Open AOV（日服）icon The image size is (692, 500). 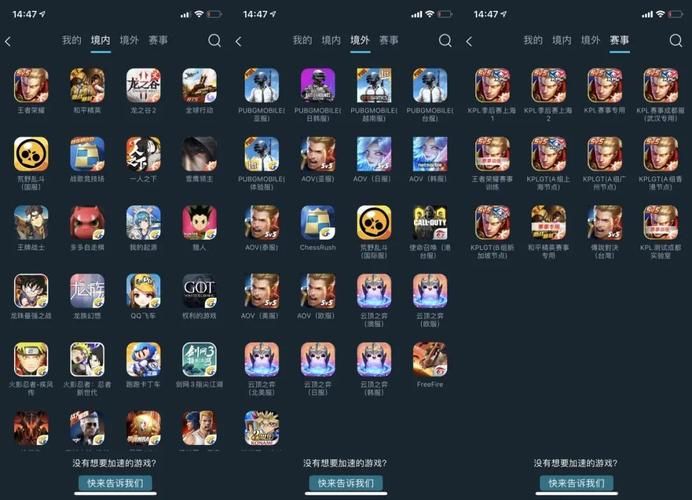374,154
